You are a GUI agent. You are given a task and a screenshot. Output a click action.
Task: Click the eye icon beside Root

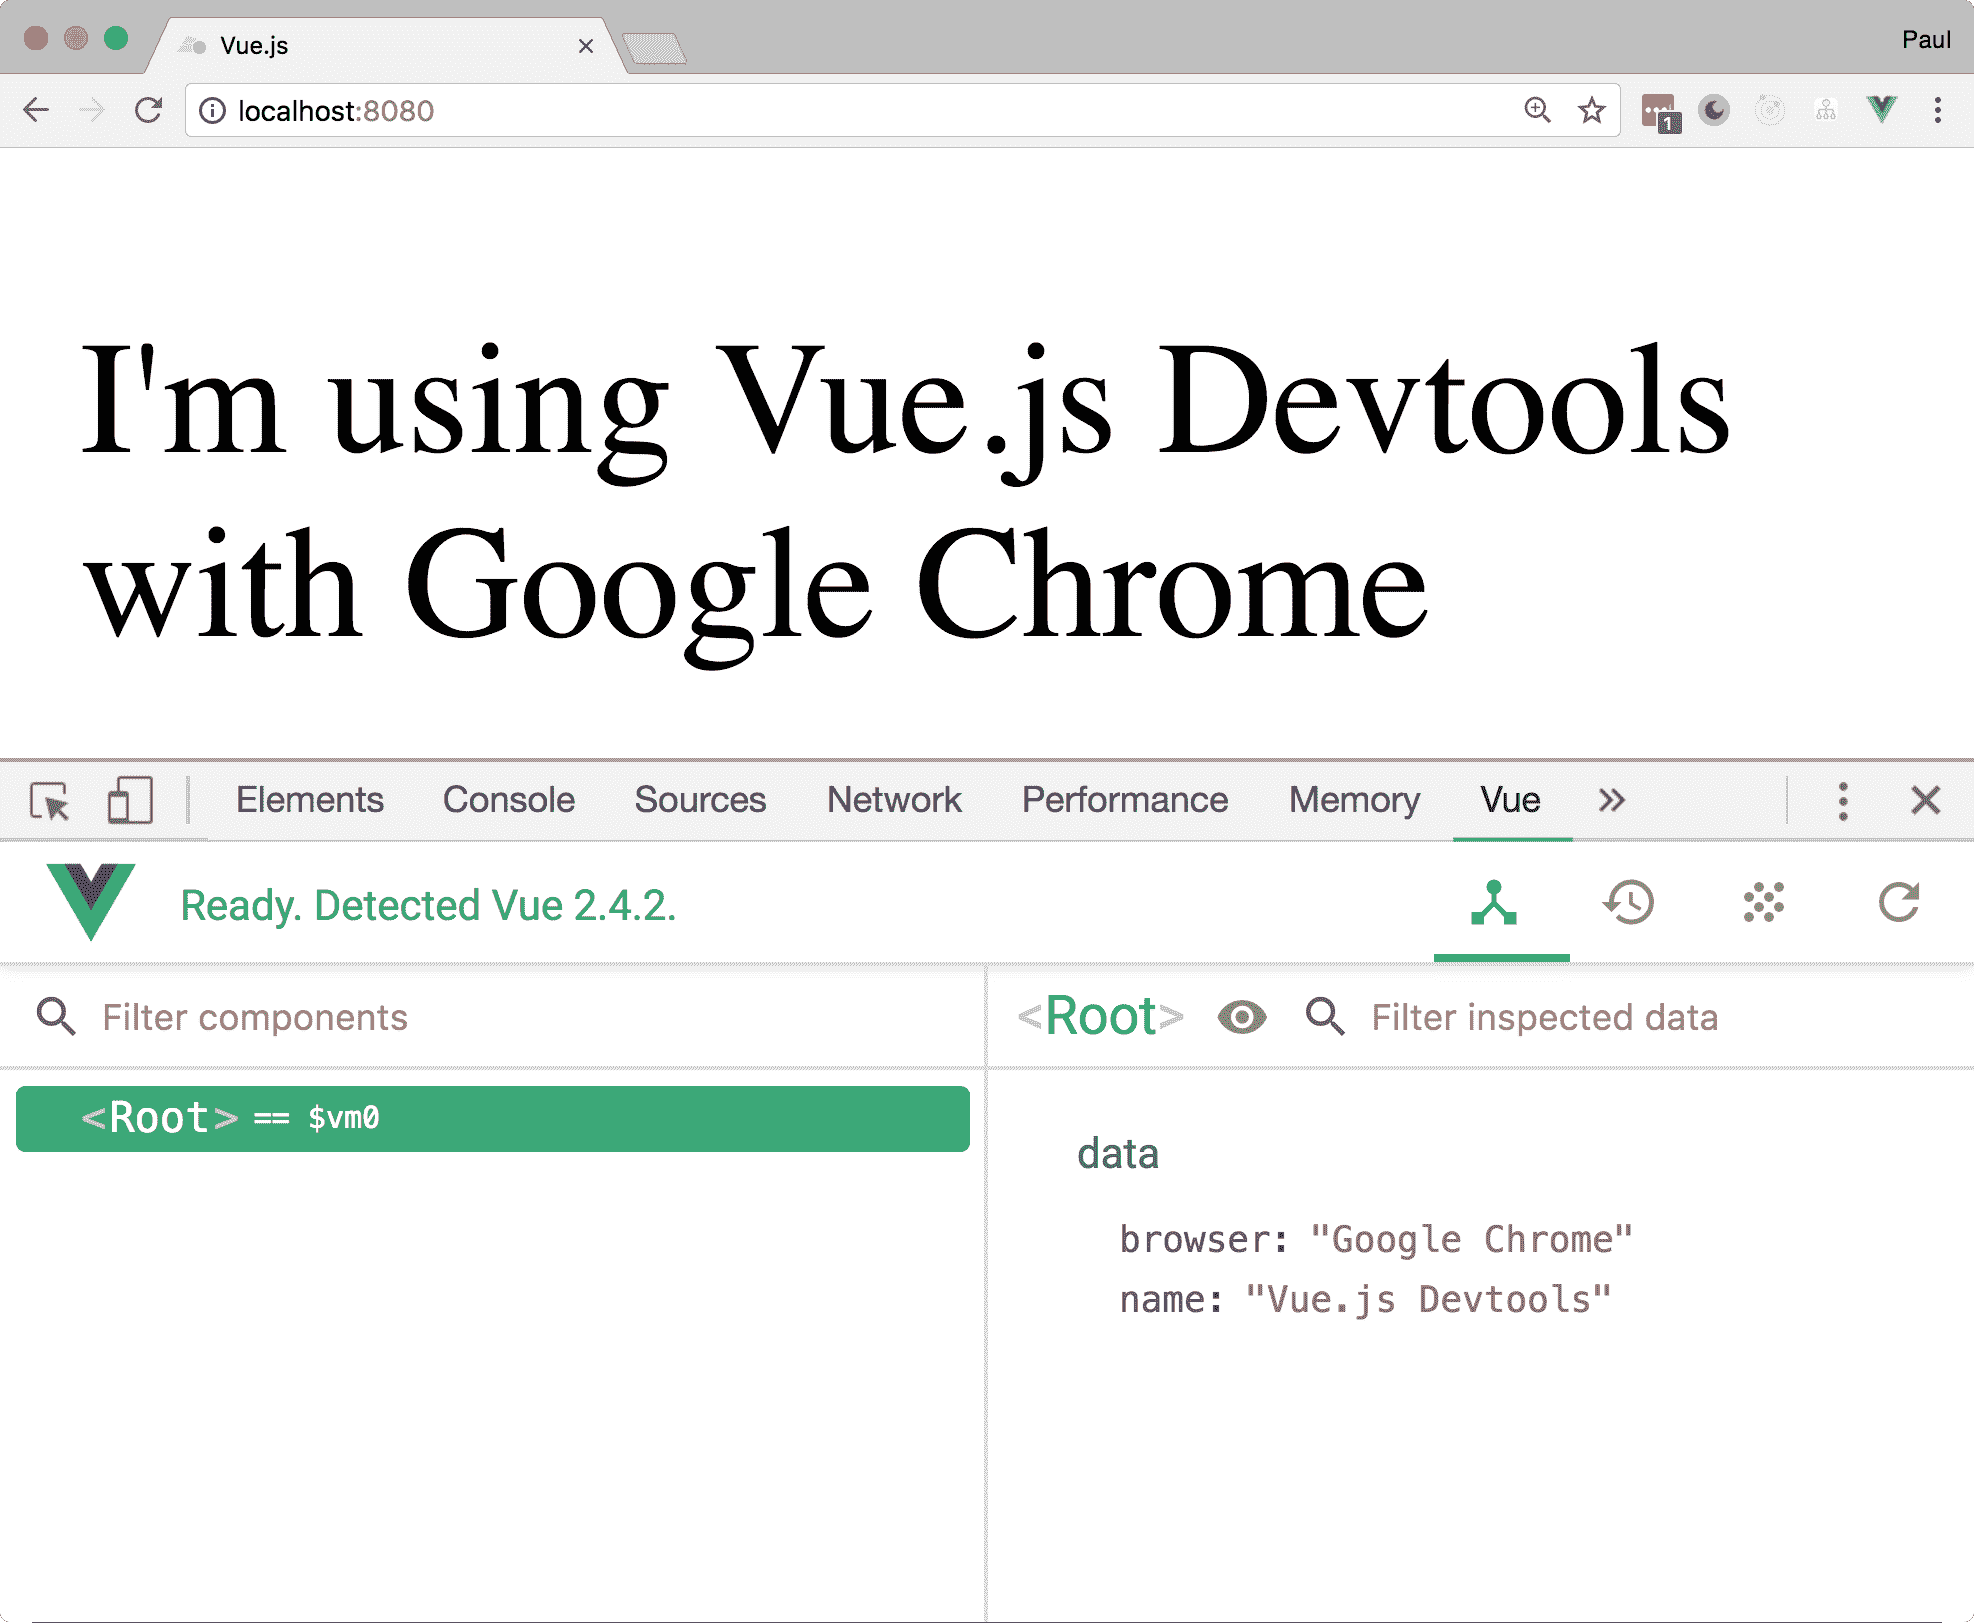pos(1242,1018)
